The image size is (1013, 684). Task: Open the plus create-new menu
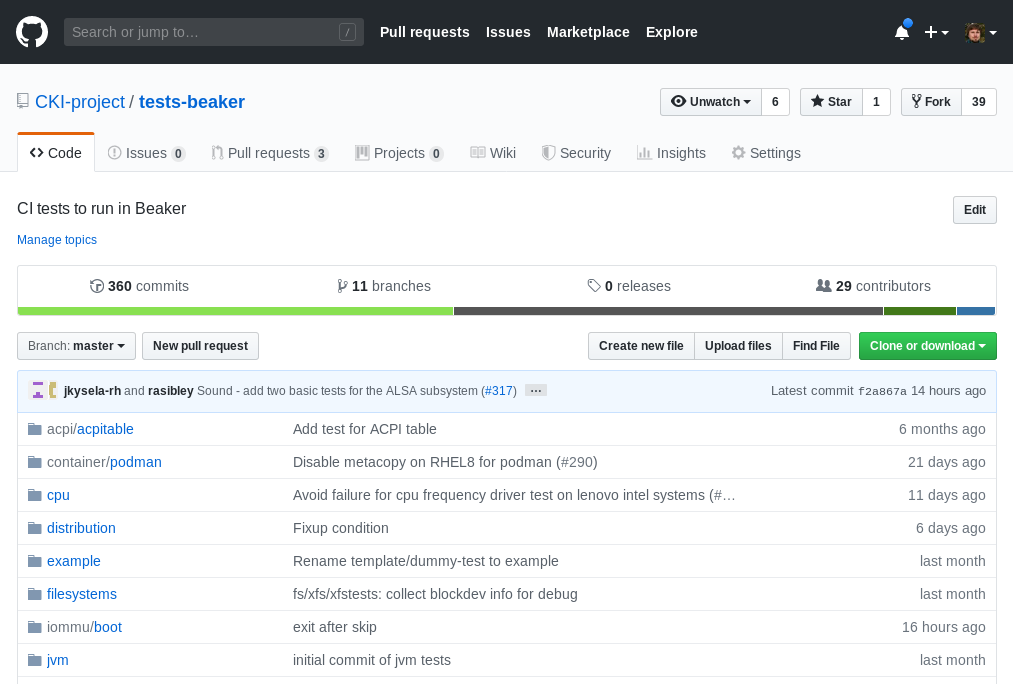(x=936, y=32)
